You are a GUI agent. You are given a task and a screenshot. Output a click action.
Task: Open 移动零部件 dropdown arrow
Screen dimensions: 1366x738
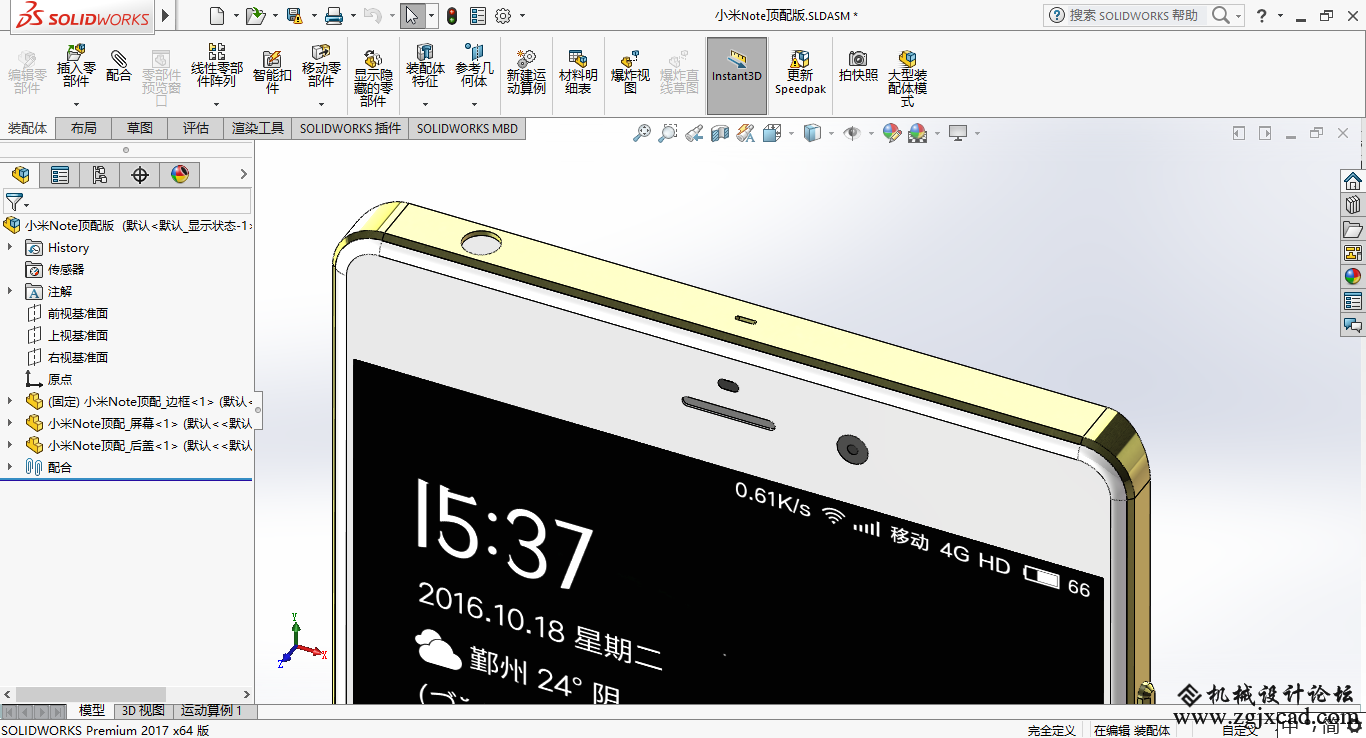click(x=321, y=104)
